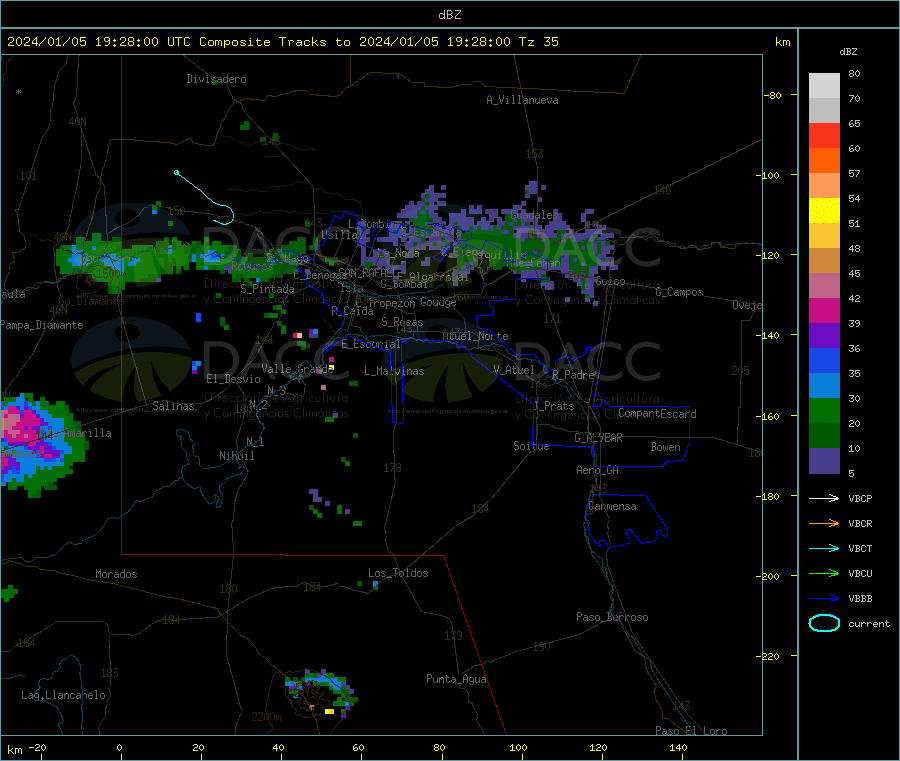Click the Goudge map label
Image resolution: width=900 pixels, height=761 pixels.
coord(438,302)
